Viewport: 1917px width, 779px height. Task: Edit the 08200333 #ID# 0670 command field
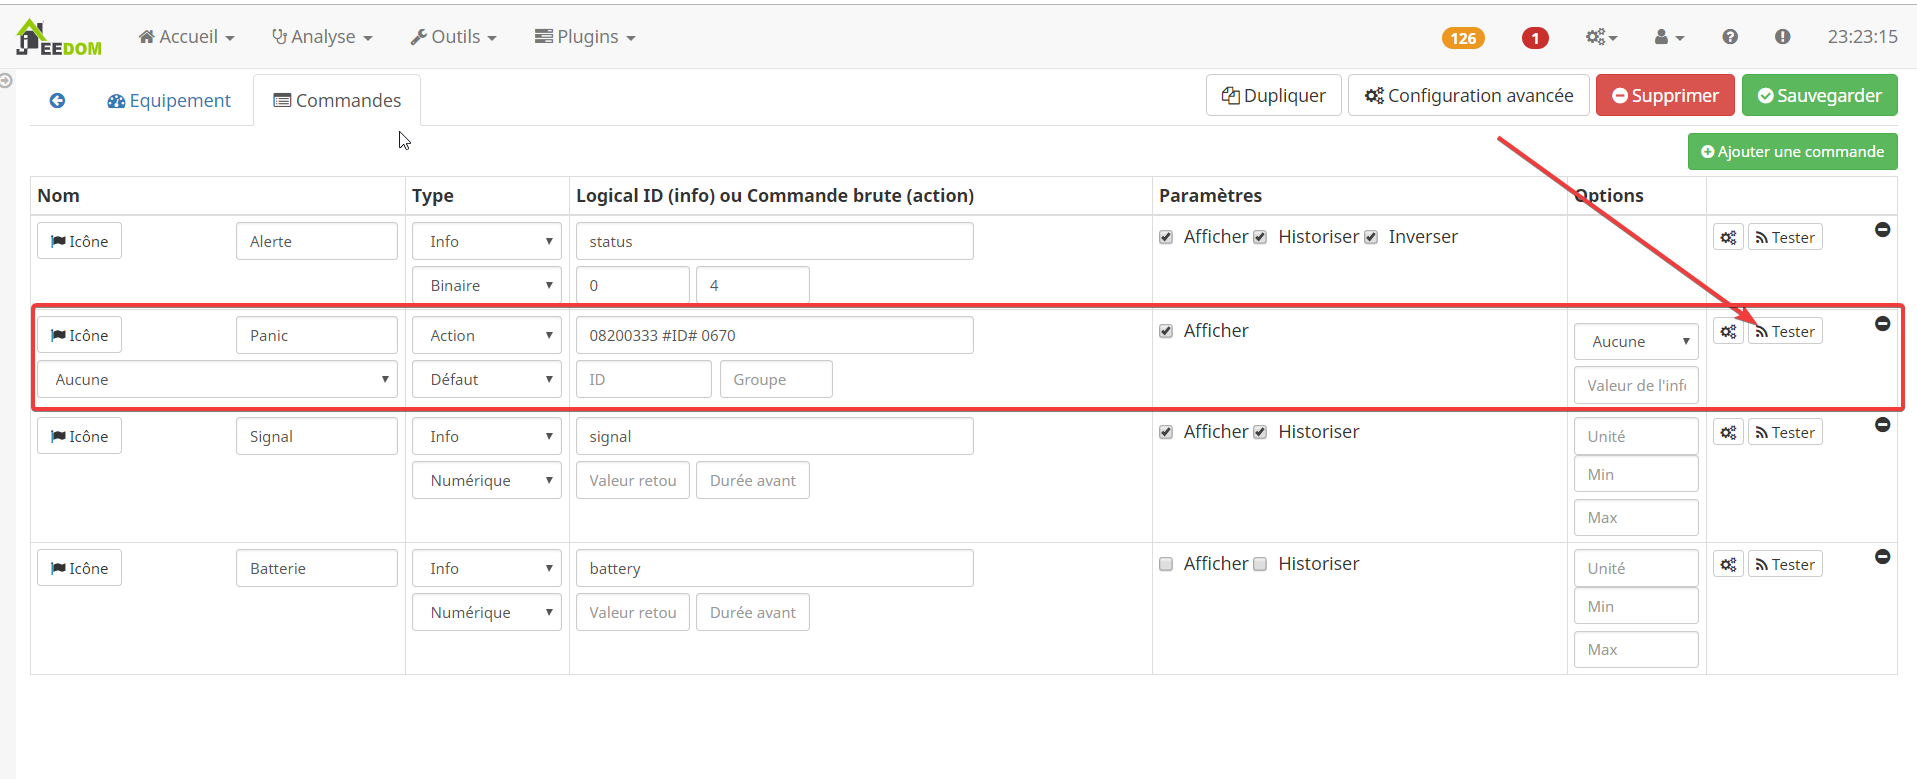[774, 335]
